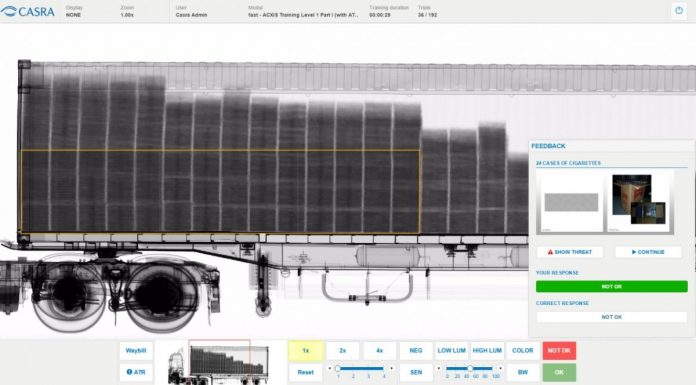Click the power icon in top right

679,11
